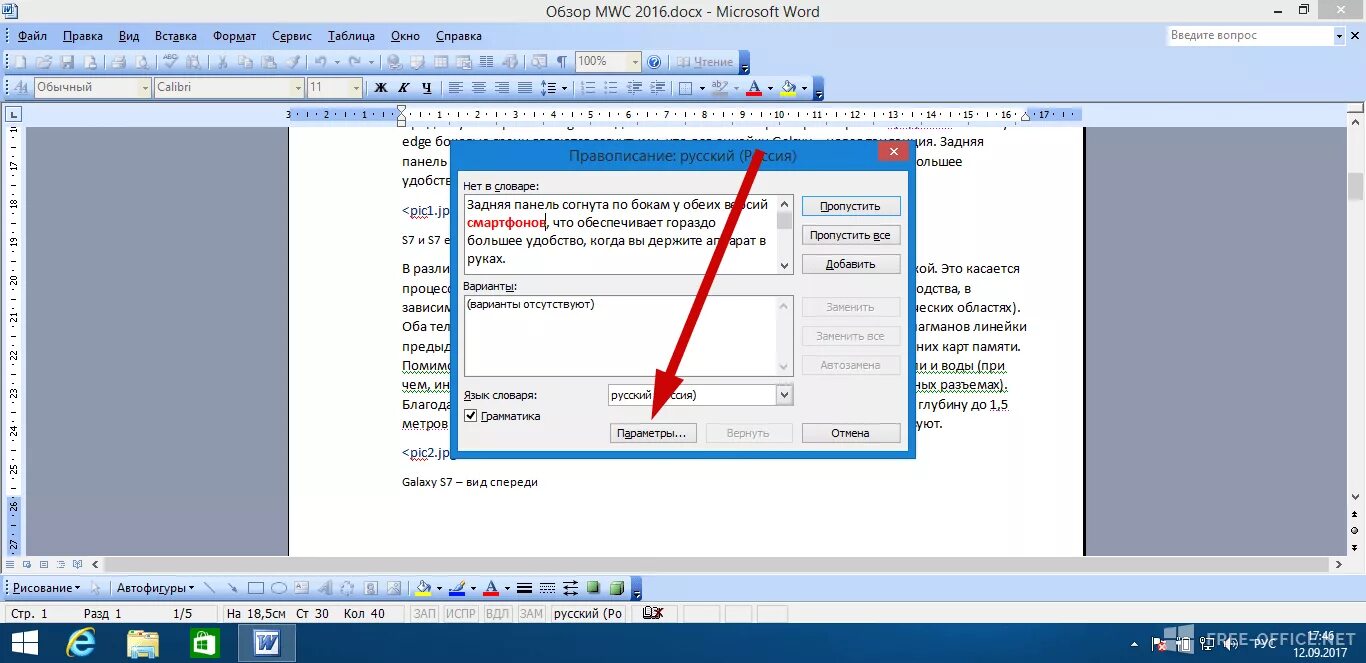This screenshot has width=1366, height=663.
Task: Open dictionary language dropdown русский
Action: 784,395
